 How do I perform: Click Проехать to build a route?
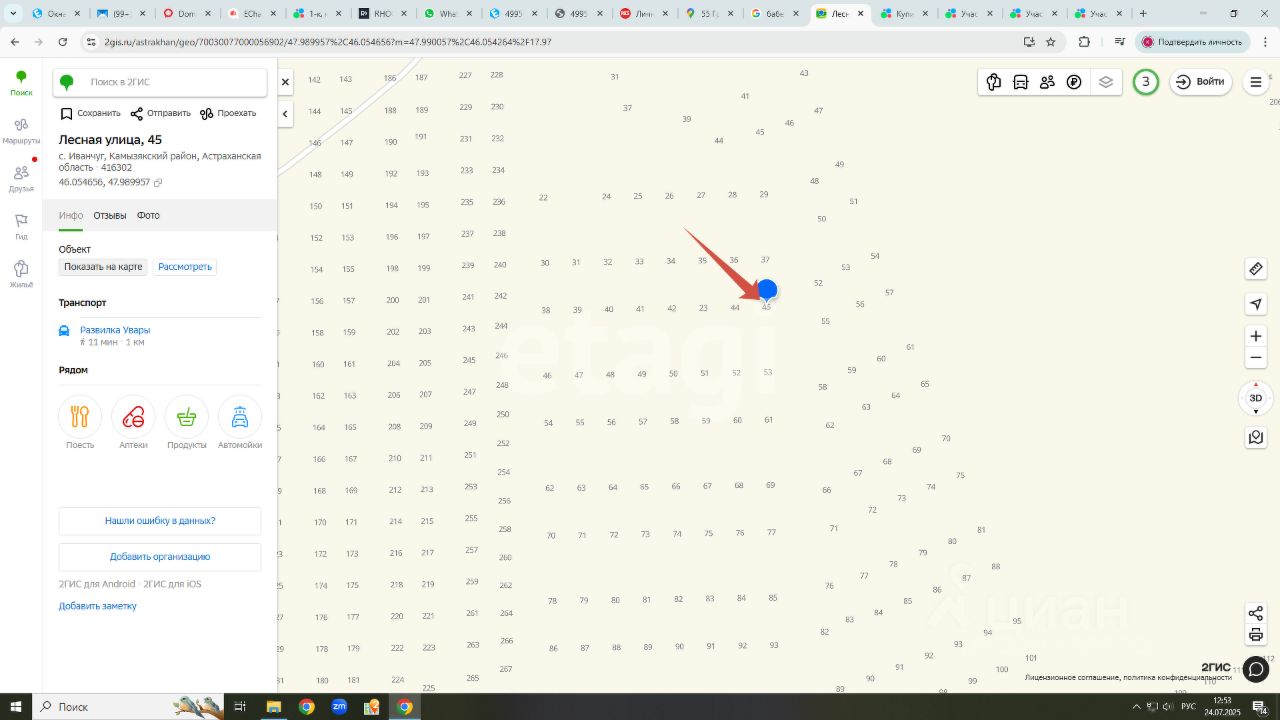(x=228, y=113)
